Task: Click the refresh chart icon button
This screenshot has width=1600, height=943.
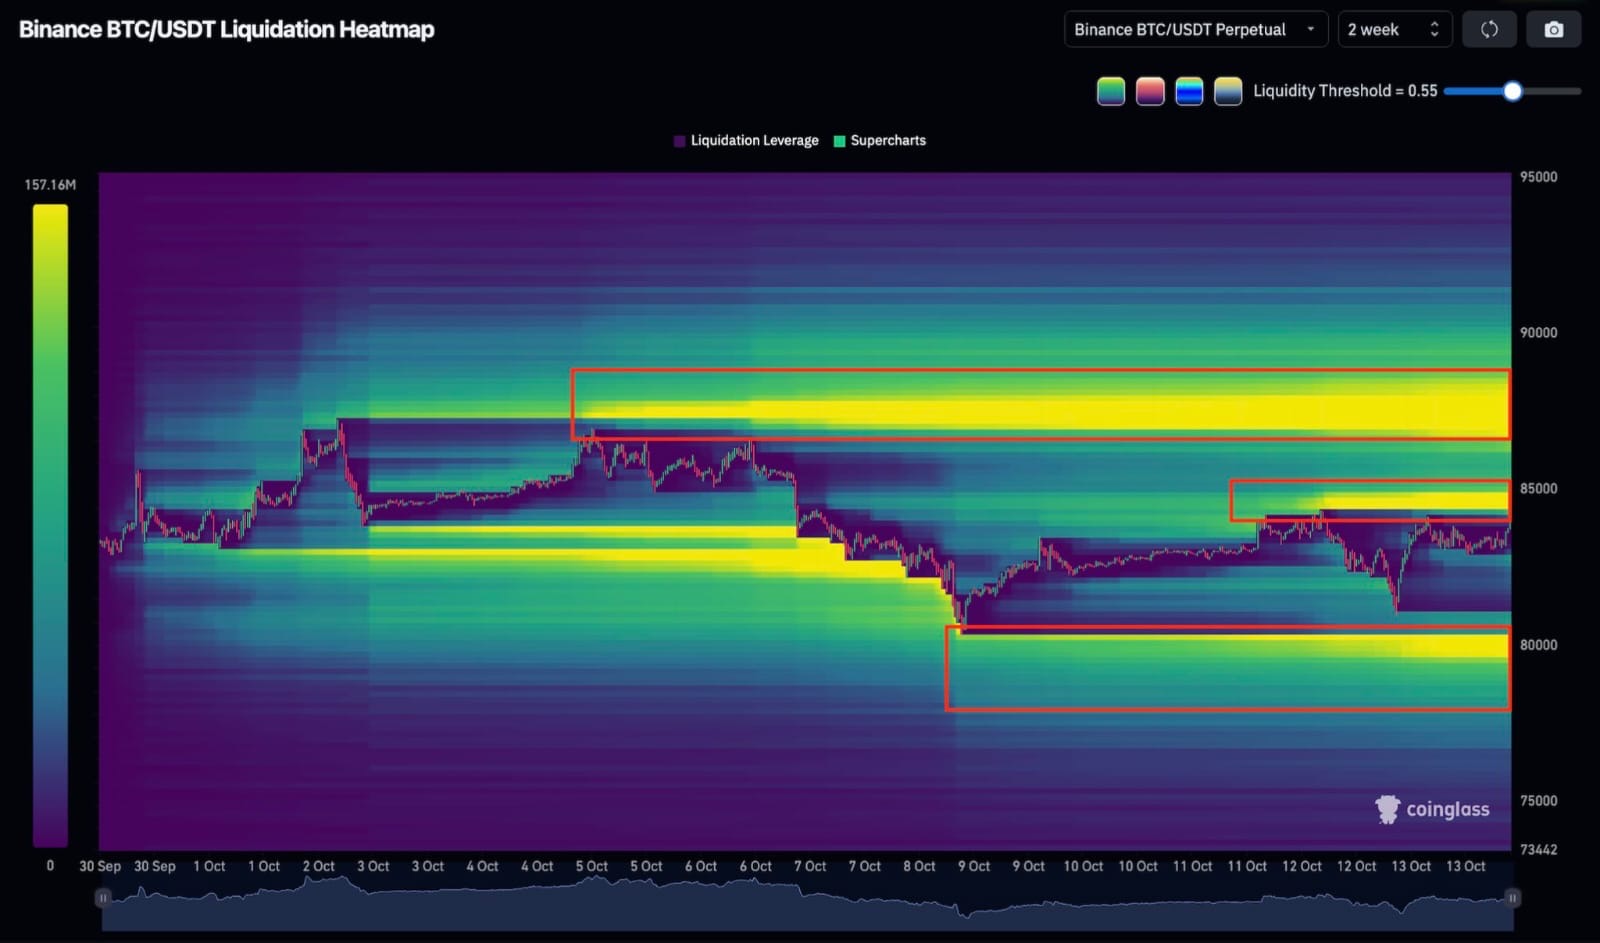Action: pyautogui.click(x=1489, y=30)
